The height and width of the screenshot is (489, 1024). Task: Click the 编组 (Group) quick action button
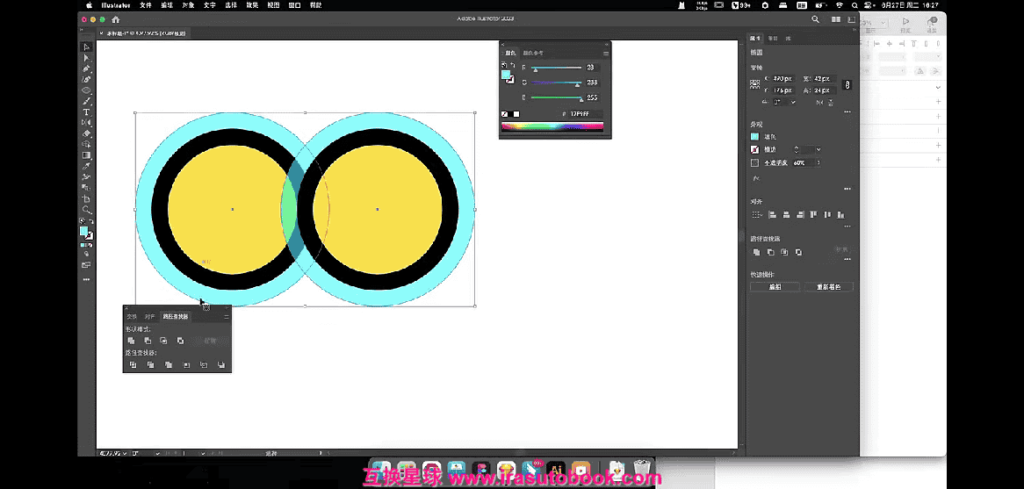point(775,287)
